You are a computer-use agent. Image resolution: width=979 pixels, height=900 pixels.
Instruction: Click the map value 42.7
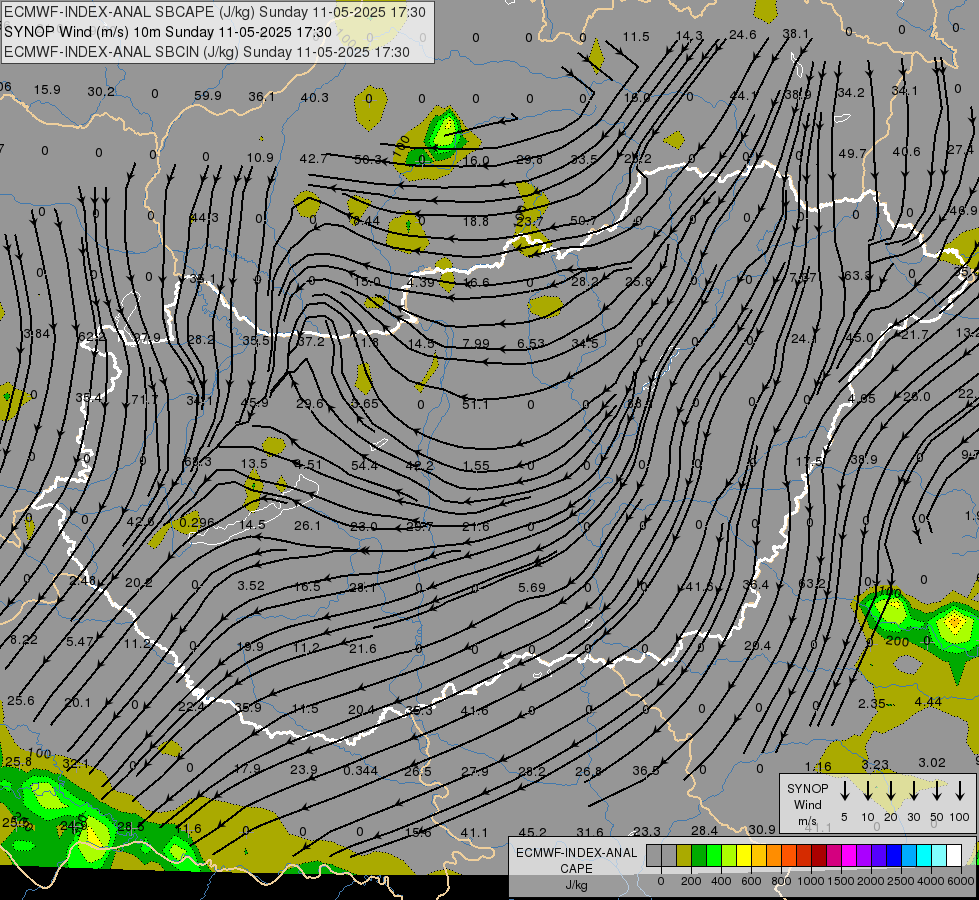[313, 159]
